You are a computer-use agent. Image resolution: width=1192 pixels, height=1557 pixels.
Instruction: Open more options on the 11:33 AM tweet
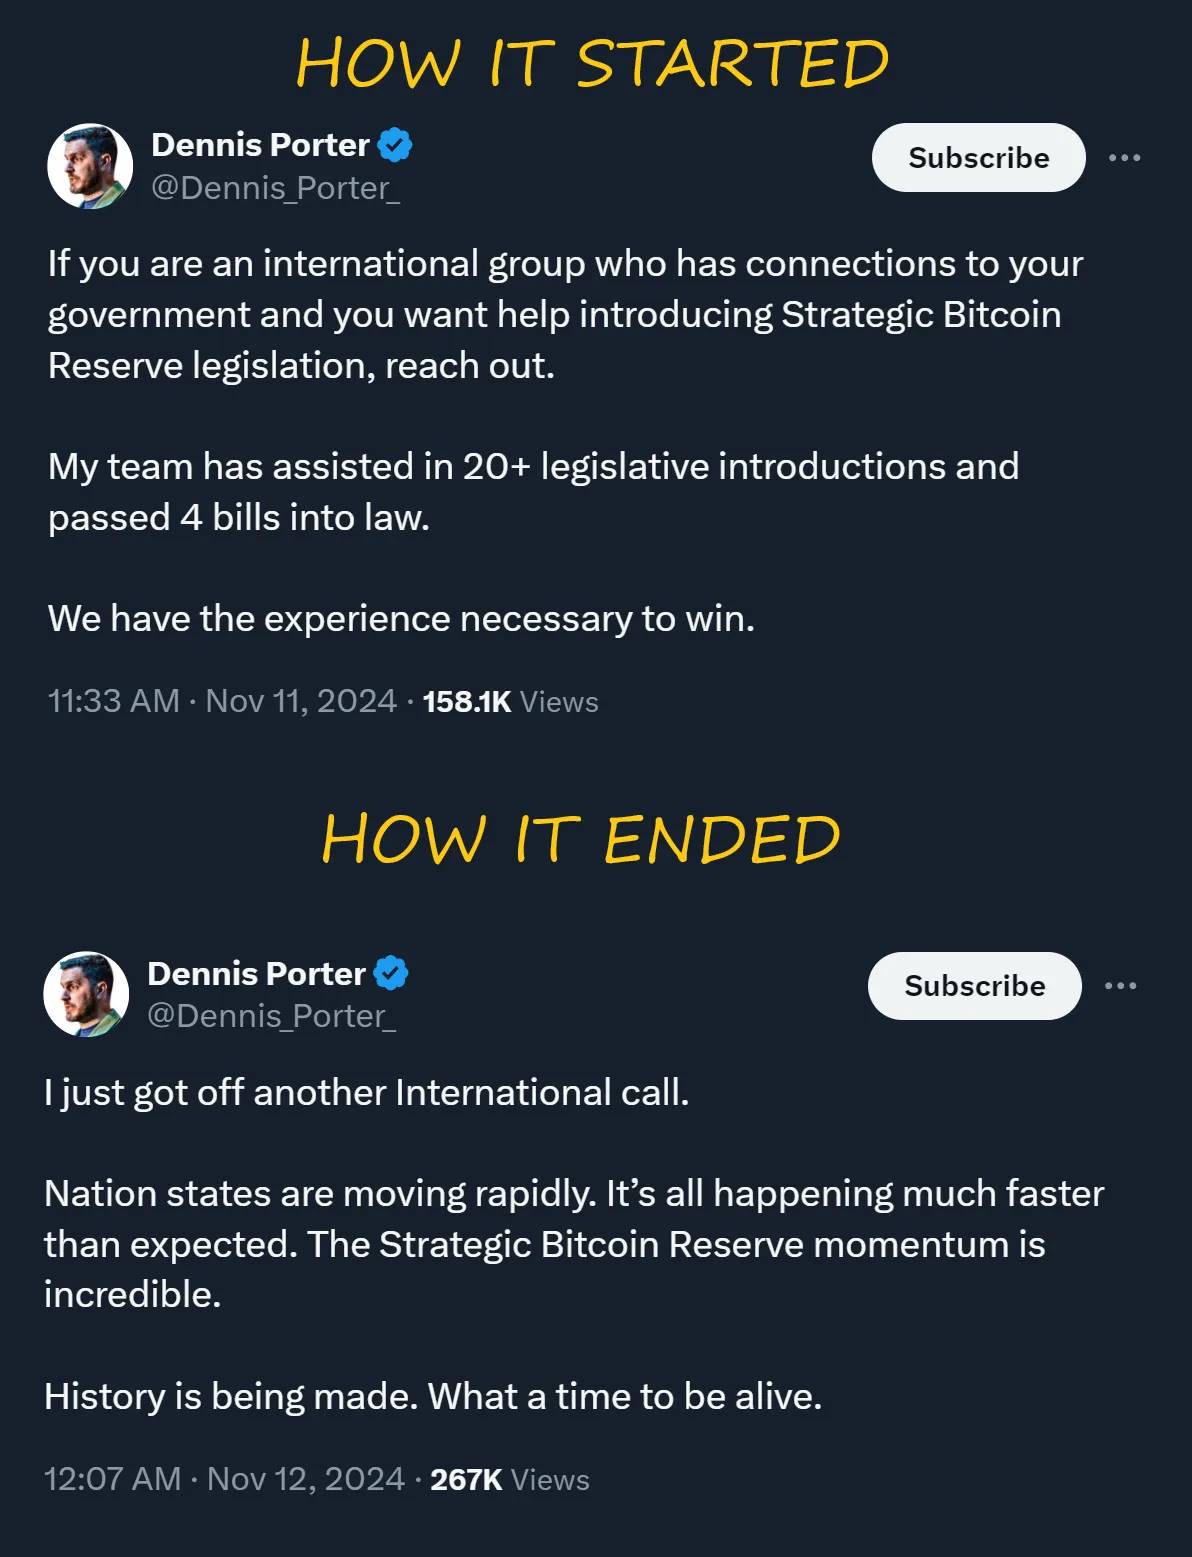[x=1124, y=158]
